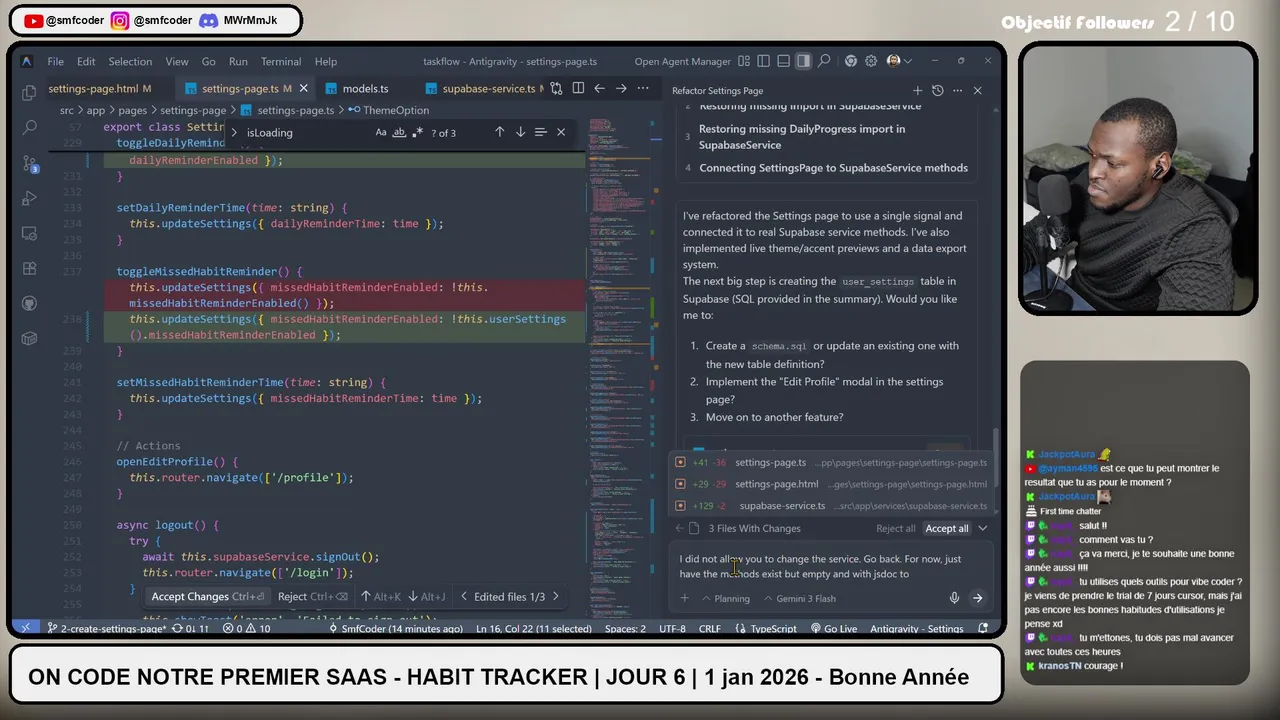
Task: Open more options in Refactor Settings panel
Action: pyautogui.click(x=957, y=90)
